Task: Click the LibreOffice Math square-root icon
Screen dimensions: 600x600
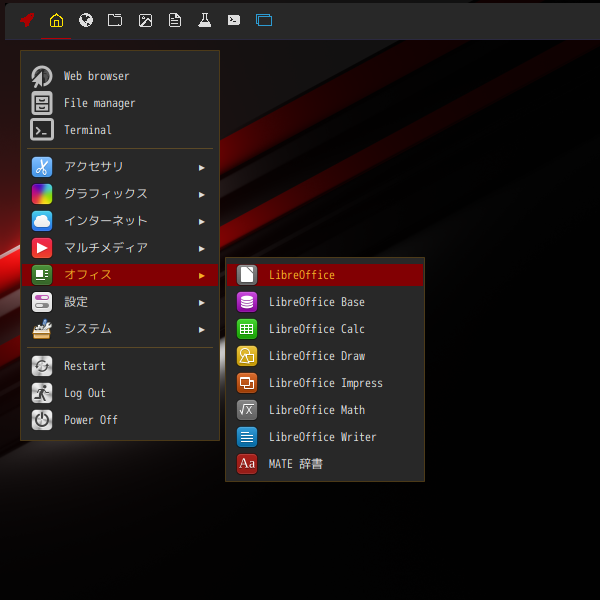Action: tap(247, 410)
